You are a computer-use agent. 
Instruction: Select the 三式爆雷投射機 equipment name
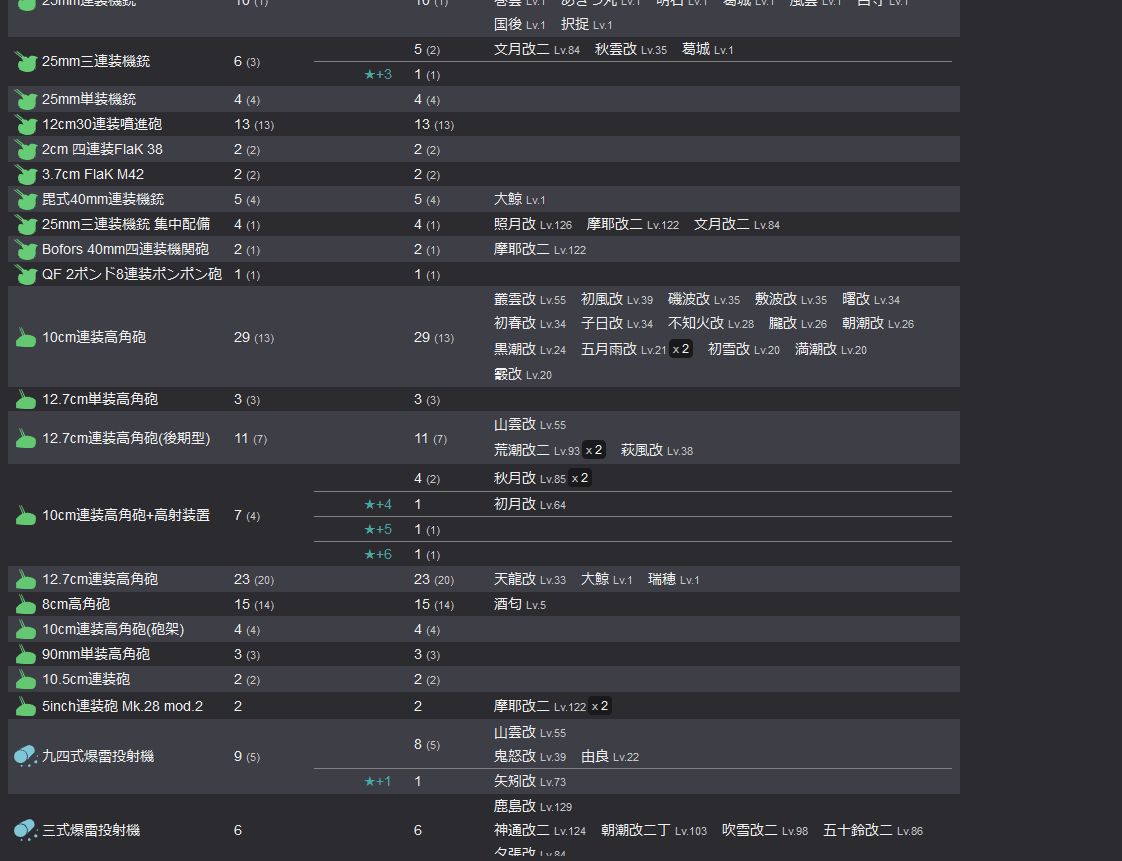click(91, 830)
